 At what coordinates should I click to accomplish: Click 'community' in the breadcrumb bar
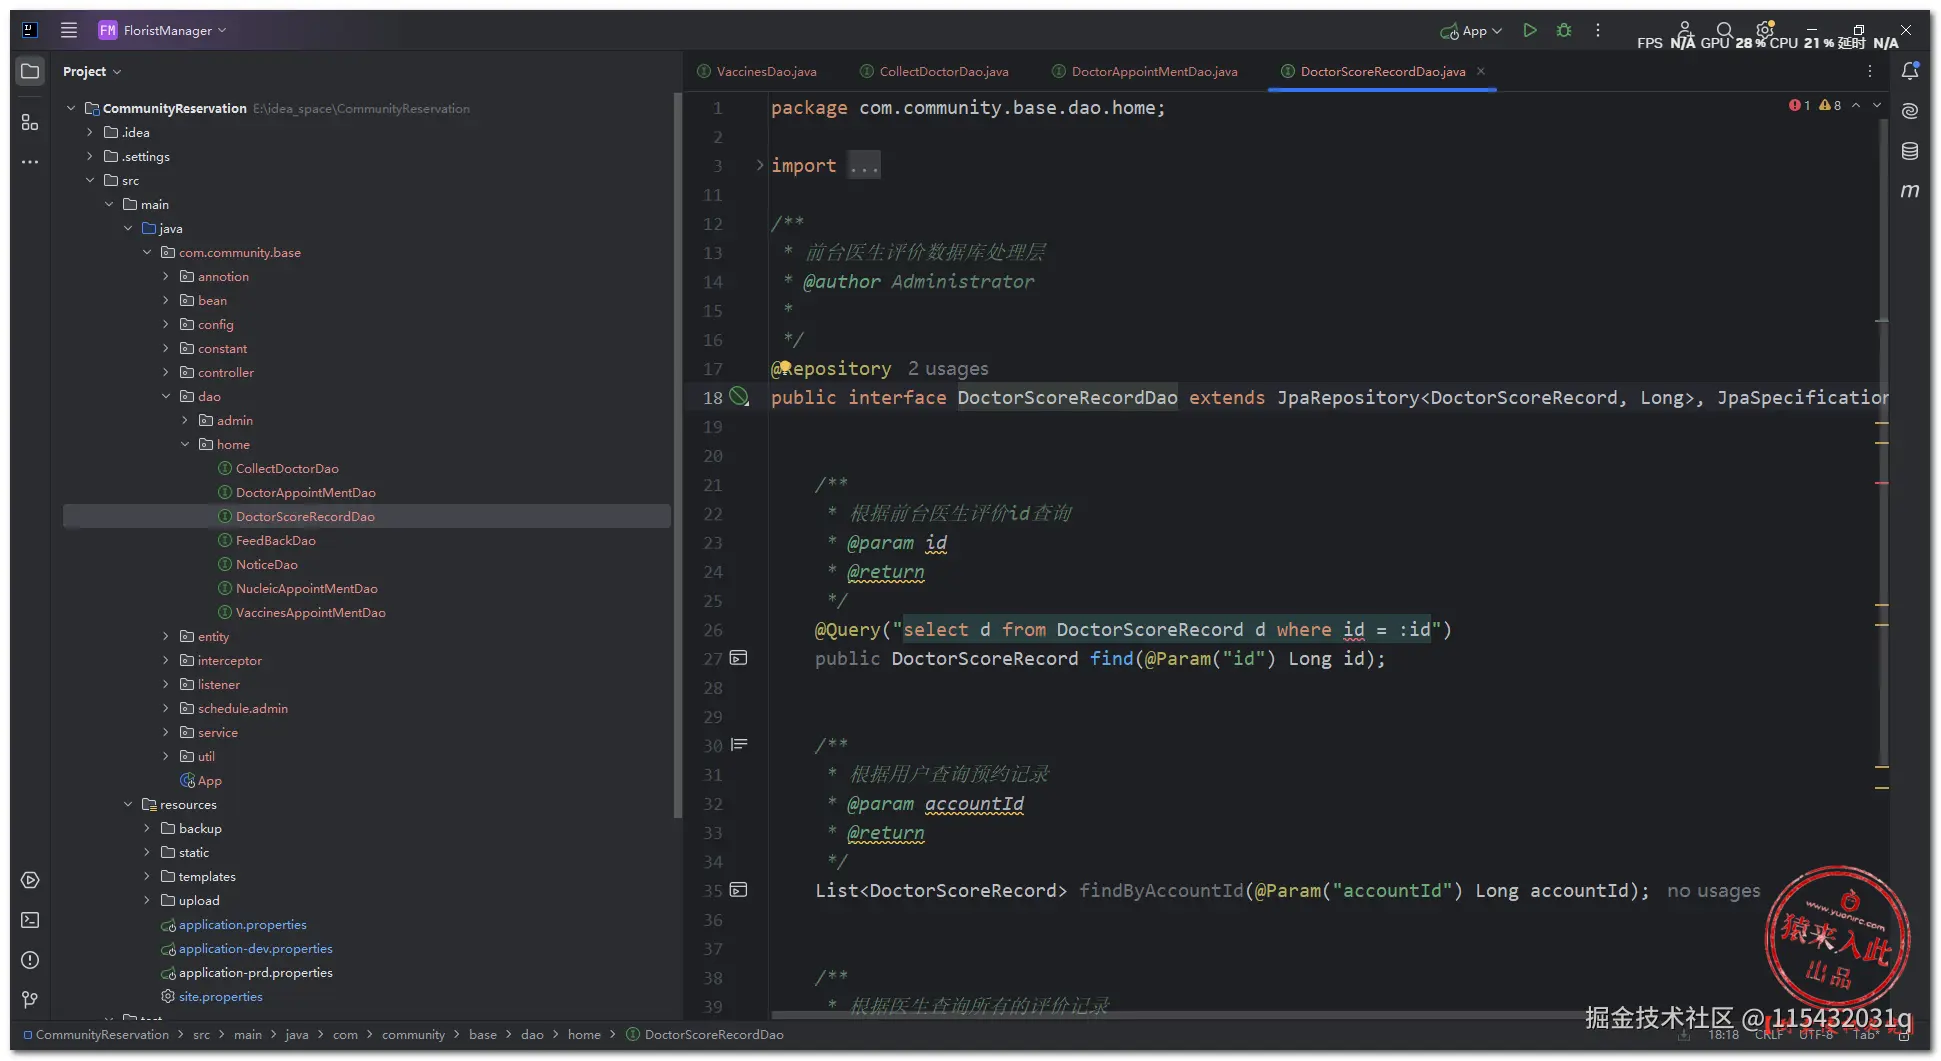(413, 1035)
